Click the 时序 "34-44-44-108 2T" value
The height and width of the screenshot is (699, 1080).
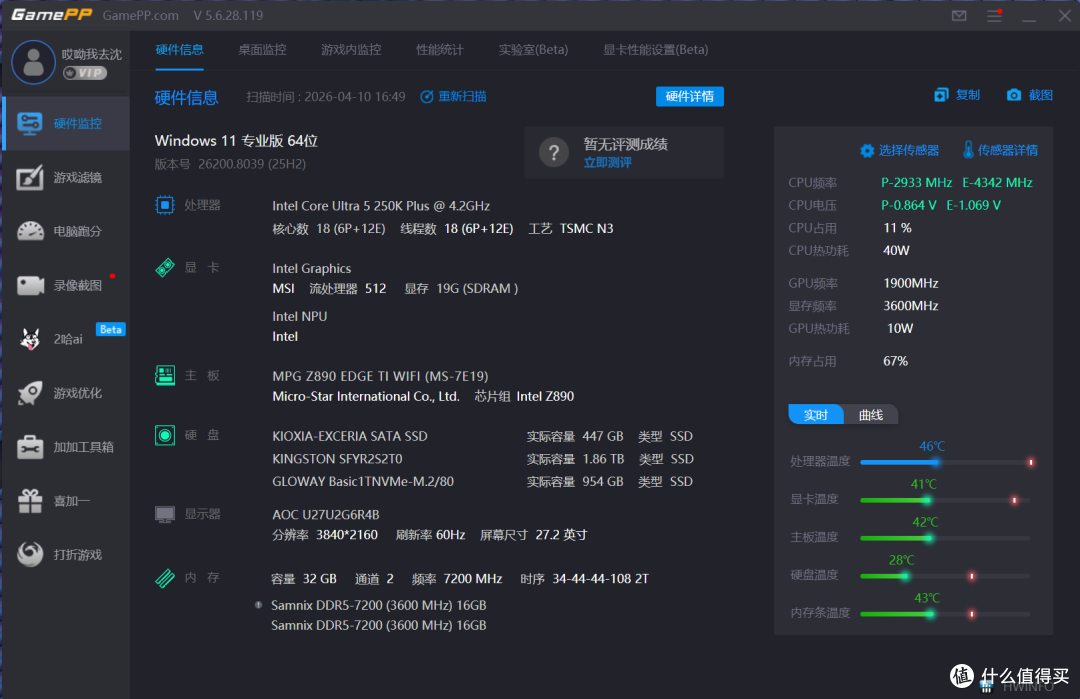tap(601, 578)
